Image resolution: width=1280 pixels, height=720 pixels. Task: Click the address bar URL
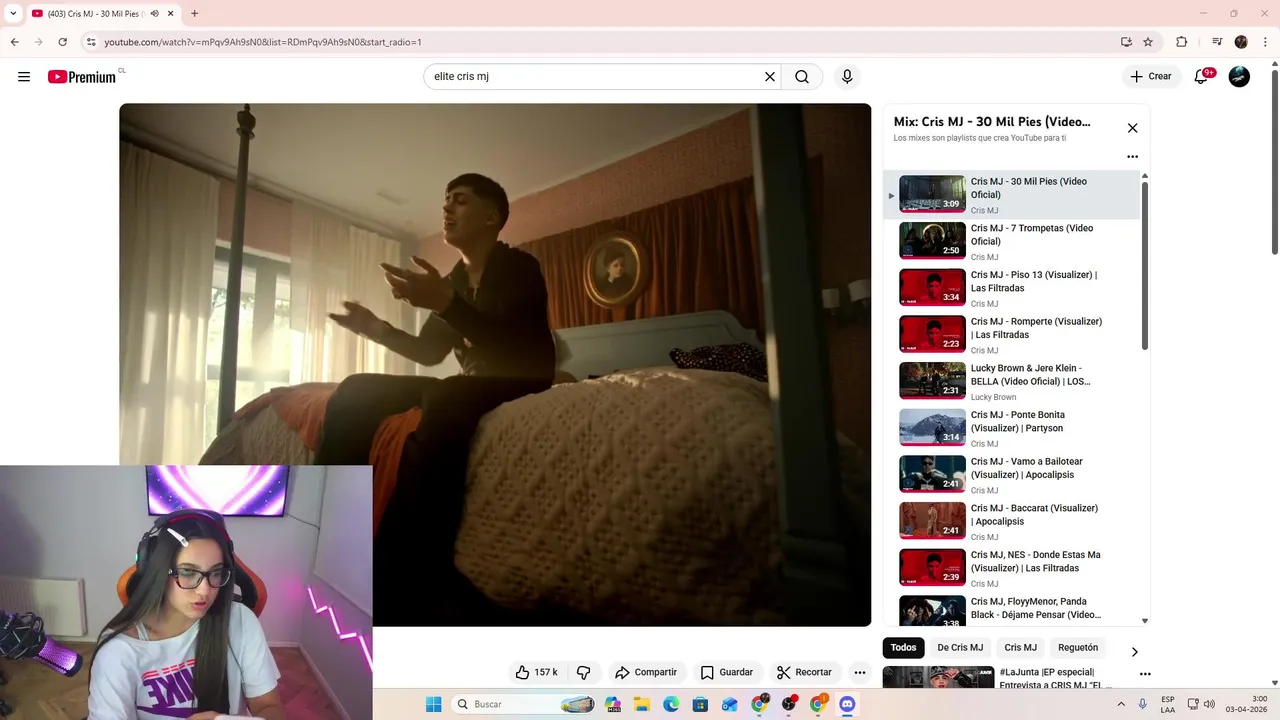click(263, 42)
